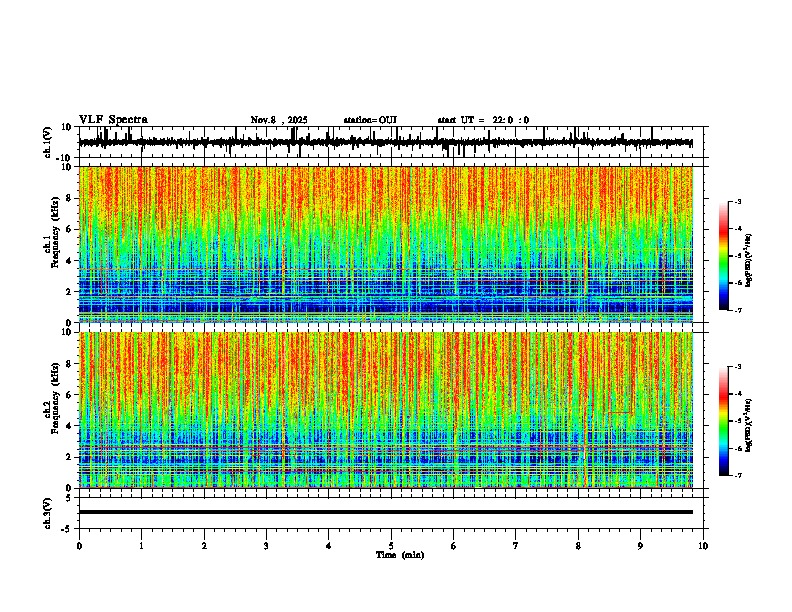
Task: Click tick label 3 on the Time axis
Action: tap(266, 546)
